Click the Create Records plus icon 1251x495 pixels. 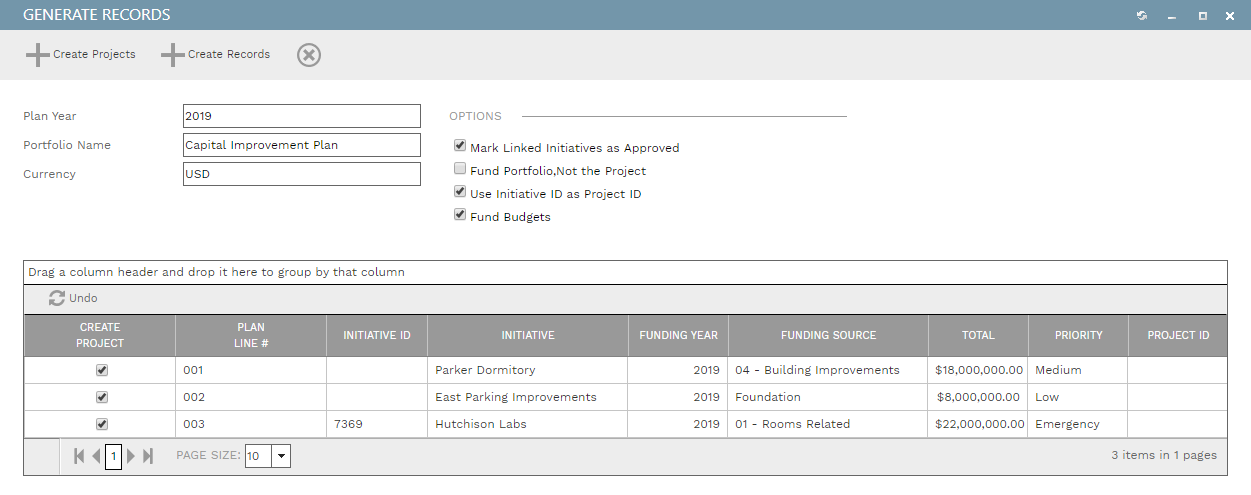click(x=173, y=55)
